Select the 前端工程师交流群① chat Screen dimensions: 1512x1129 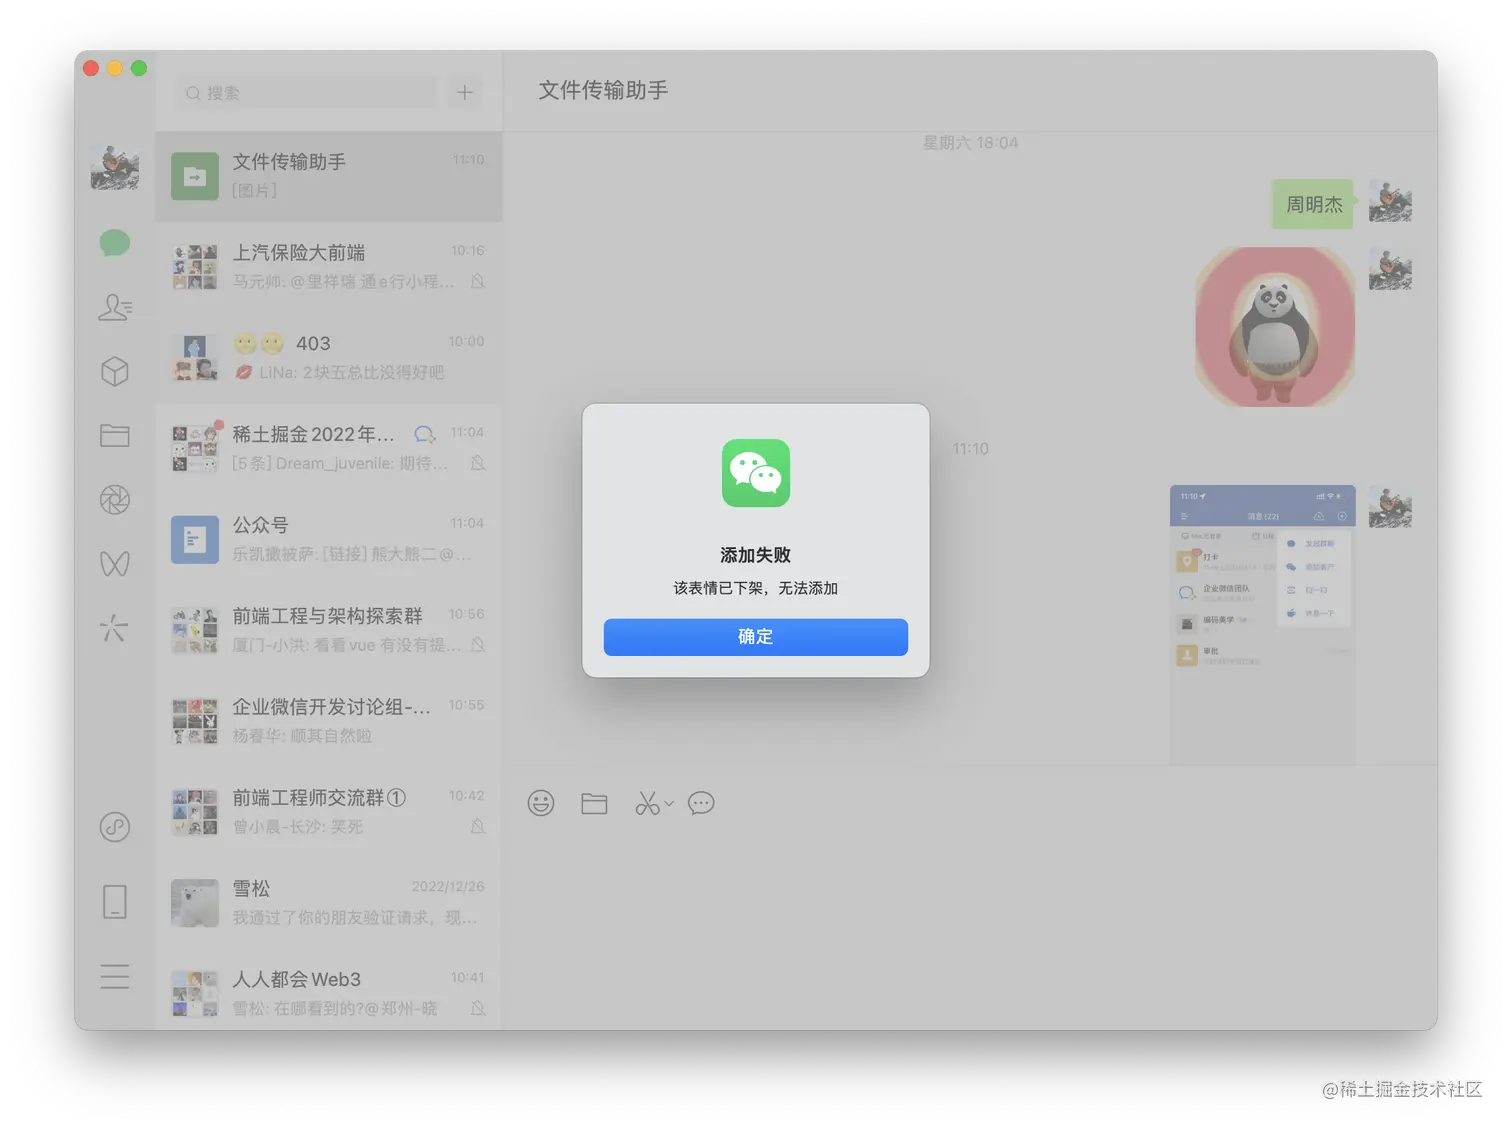(x=329, y=813)
